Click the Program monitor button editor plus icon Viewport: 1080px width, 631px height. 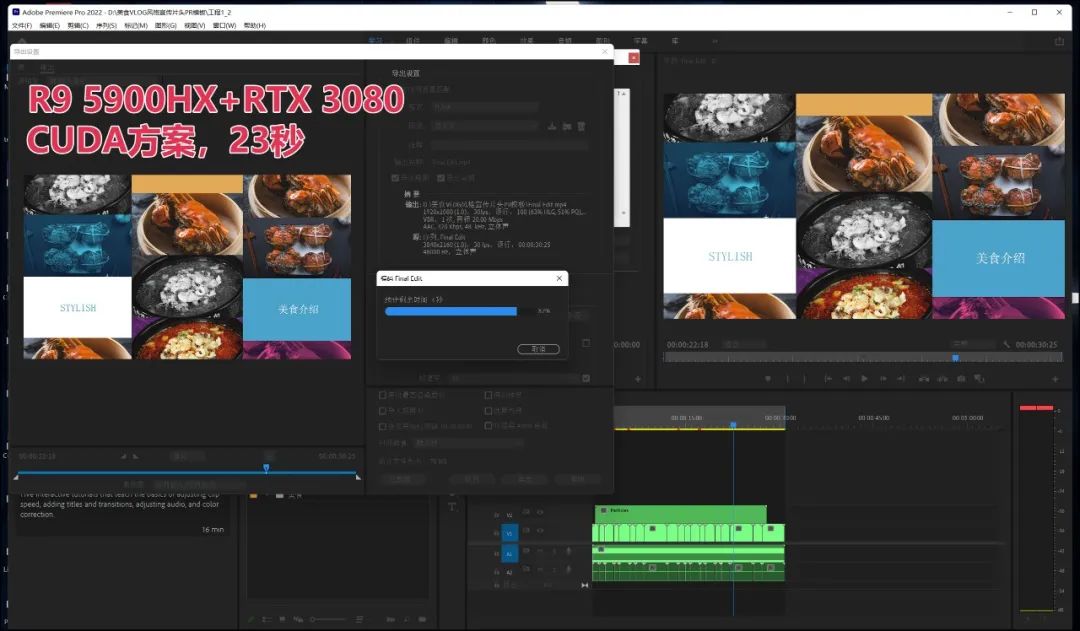[1055, 379]
